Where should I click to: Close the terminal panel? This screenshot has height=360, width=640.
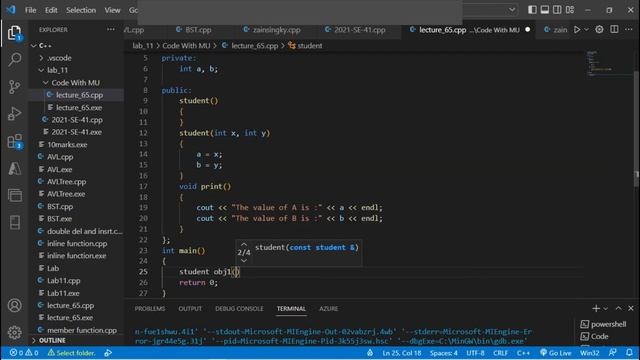[x=631, y=309]
